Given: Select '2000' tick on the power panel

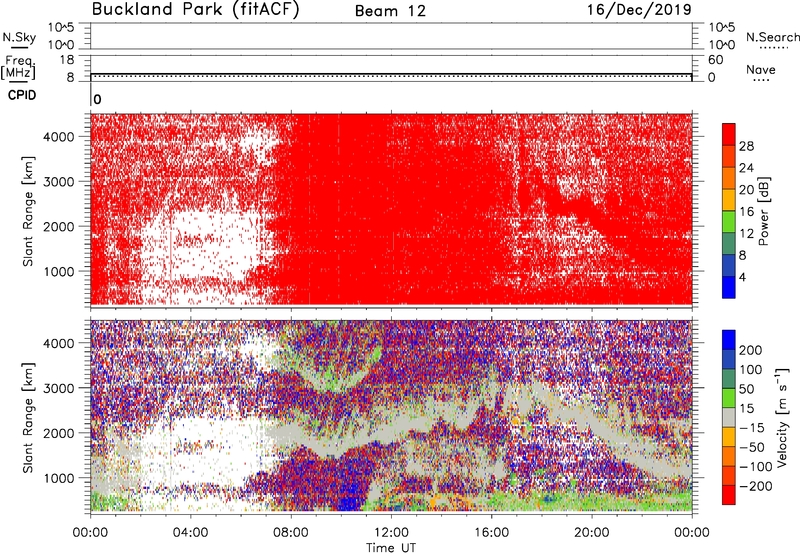Looking at the screenshot, I should click(x=59, y=226).
